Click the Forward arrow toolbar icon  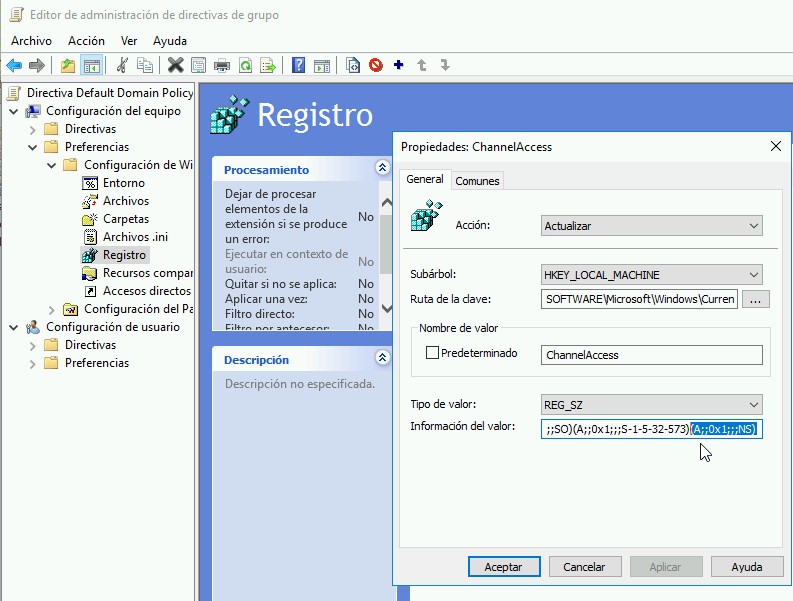pos(37,65)
